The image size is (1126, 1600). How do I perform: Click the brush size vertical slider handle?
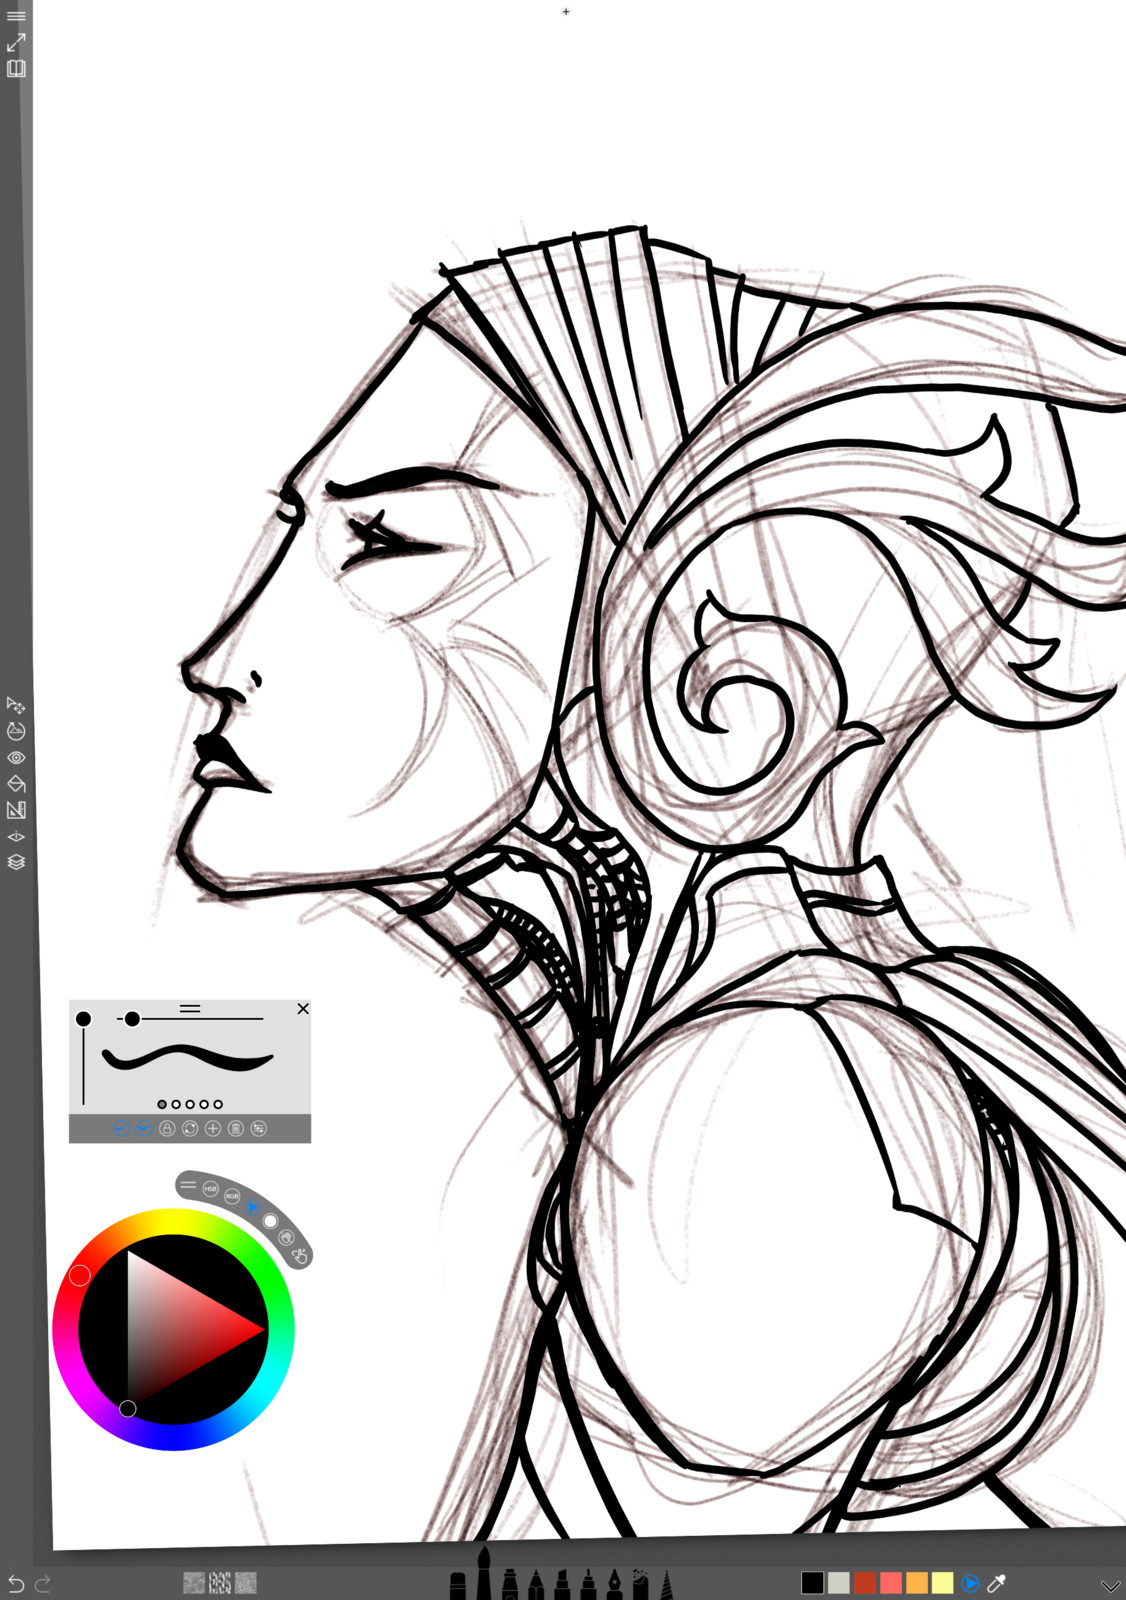(x=83, y=1019)
